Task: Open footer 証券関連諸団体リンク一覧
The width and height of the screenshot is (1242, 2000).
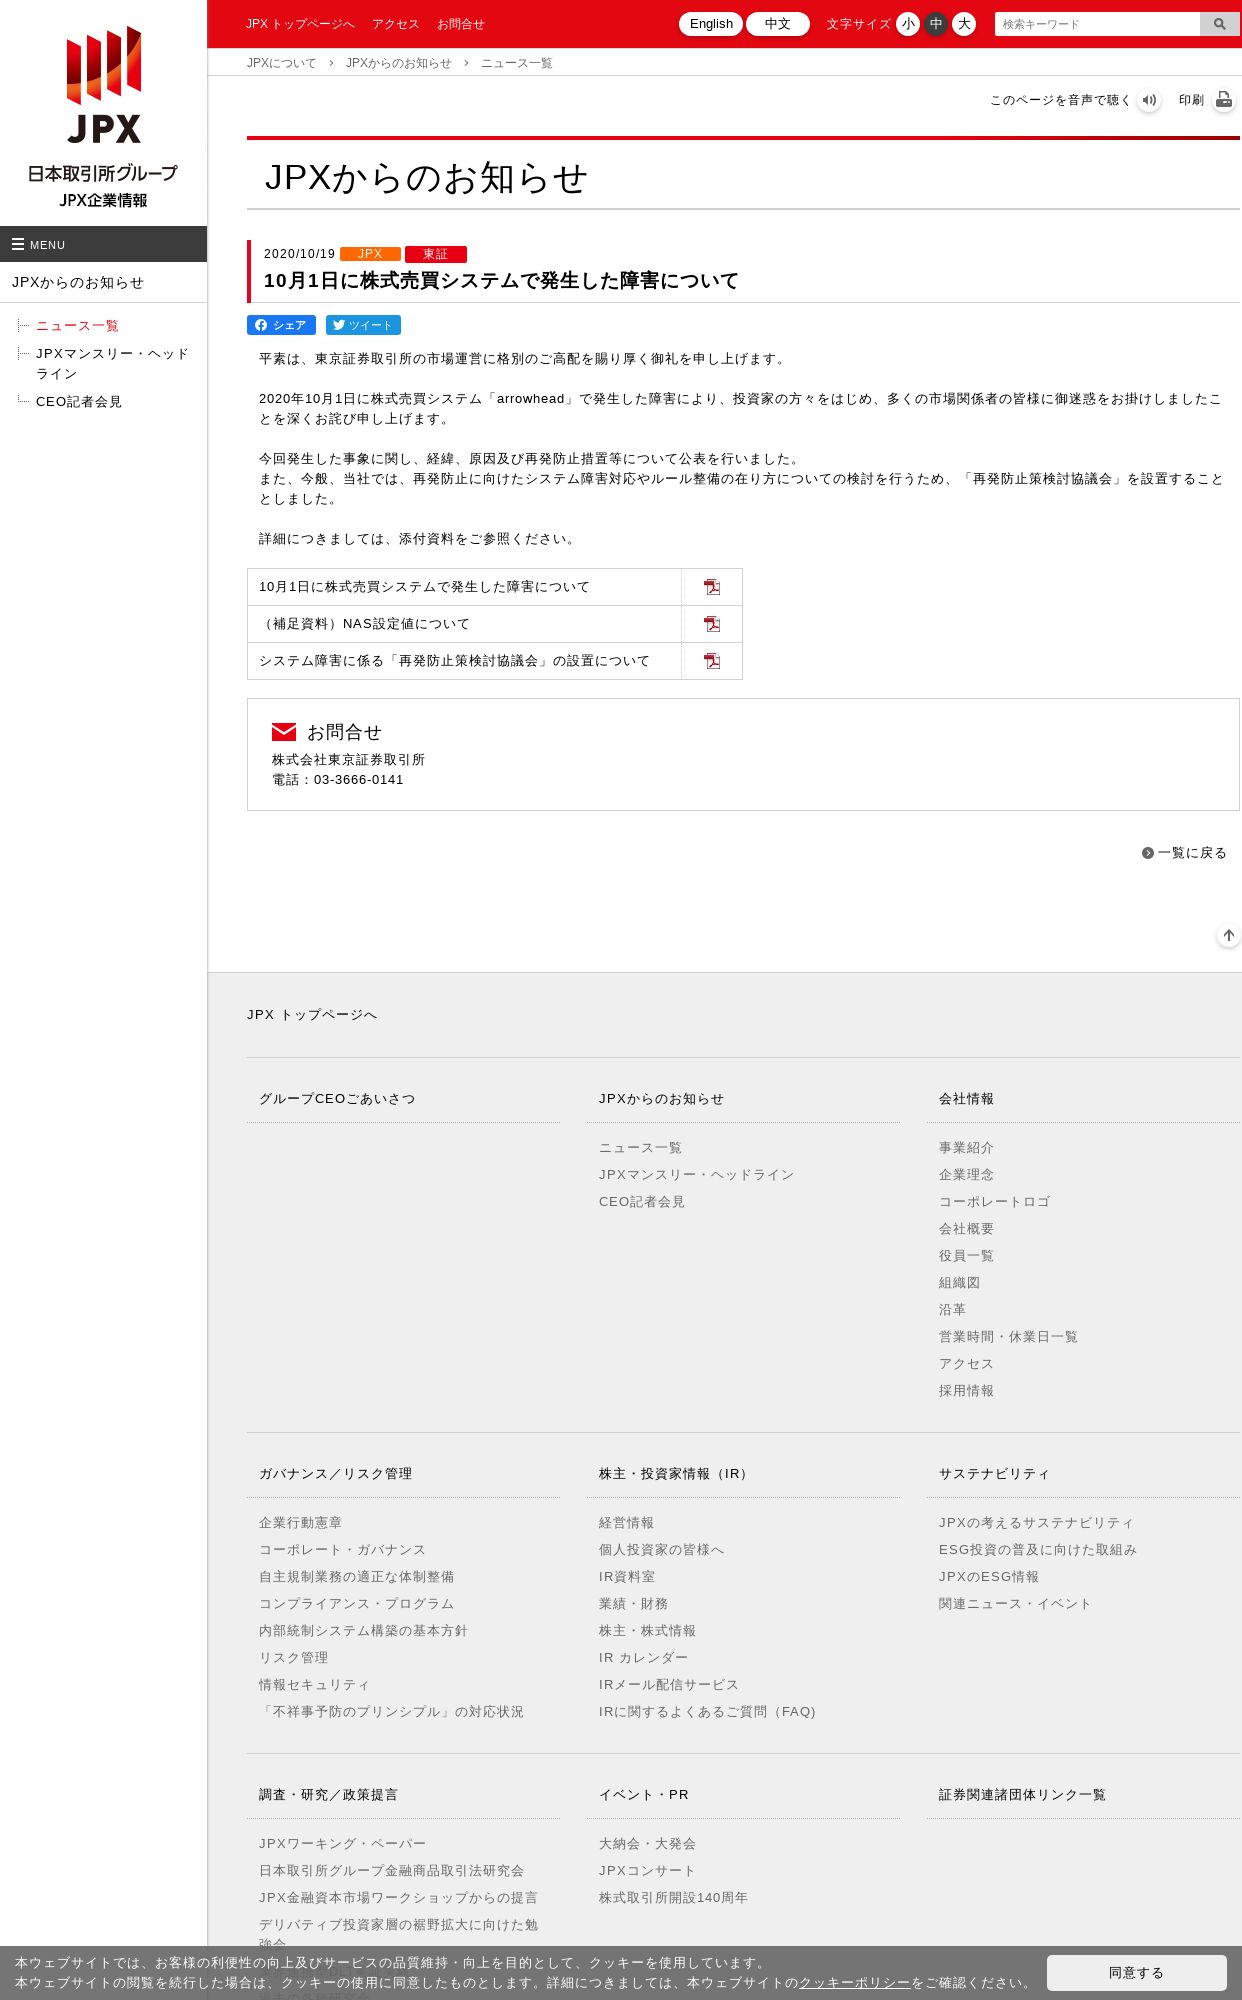Action: click(x=1022, y=1795)
